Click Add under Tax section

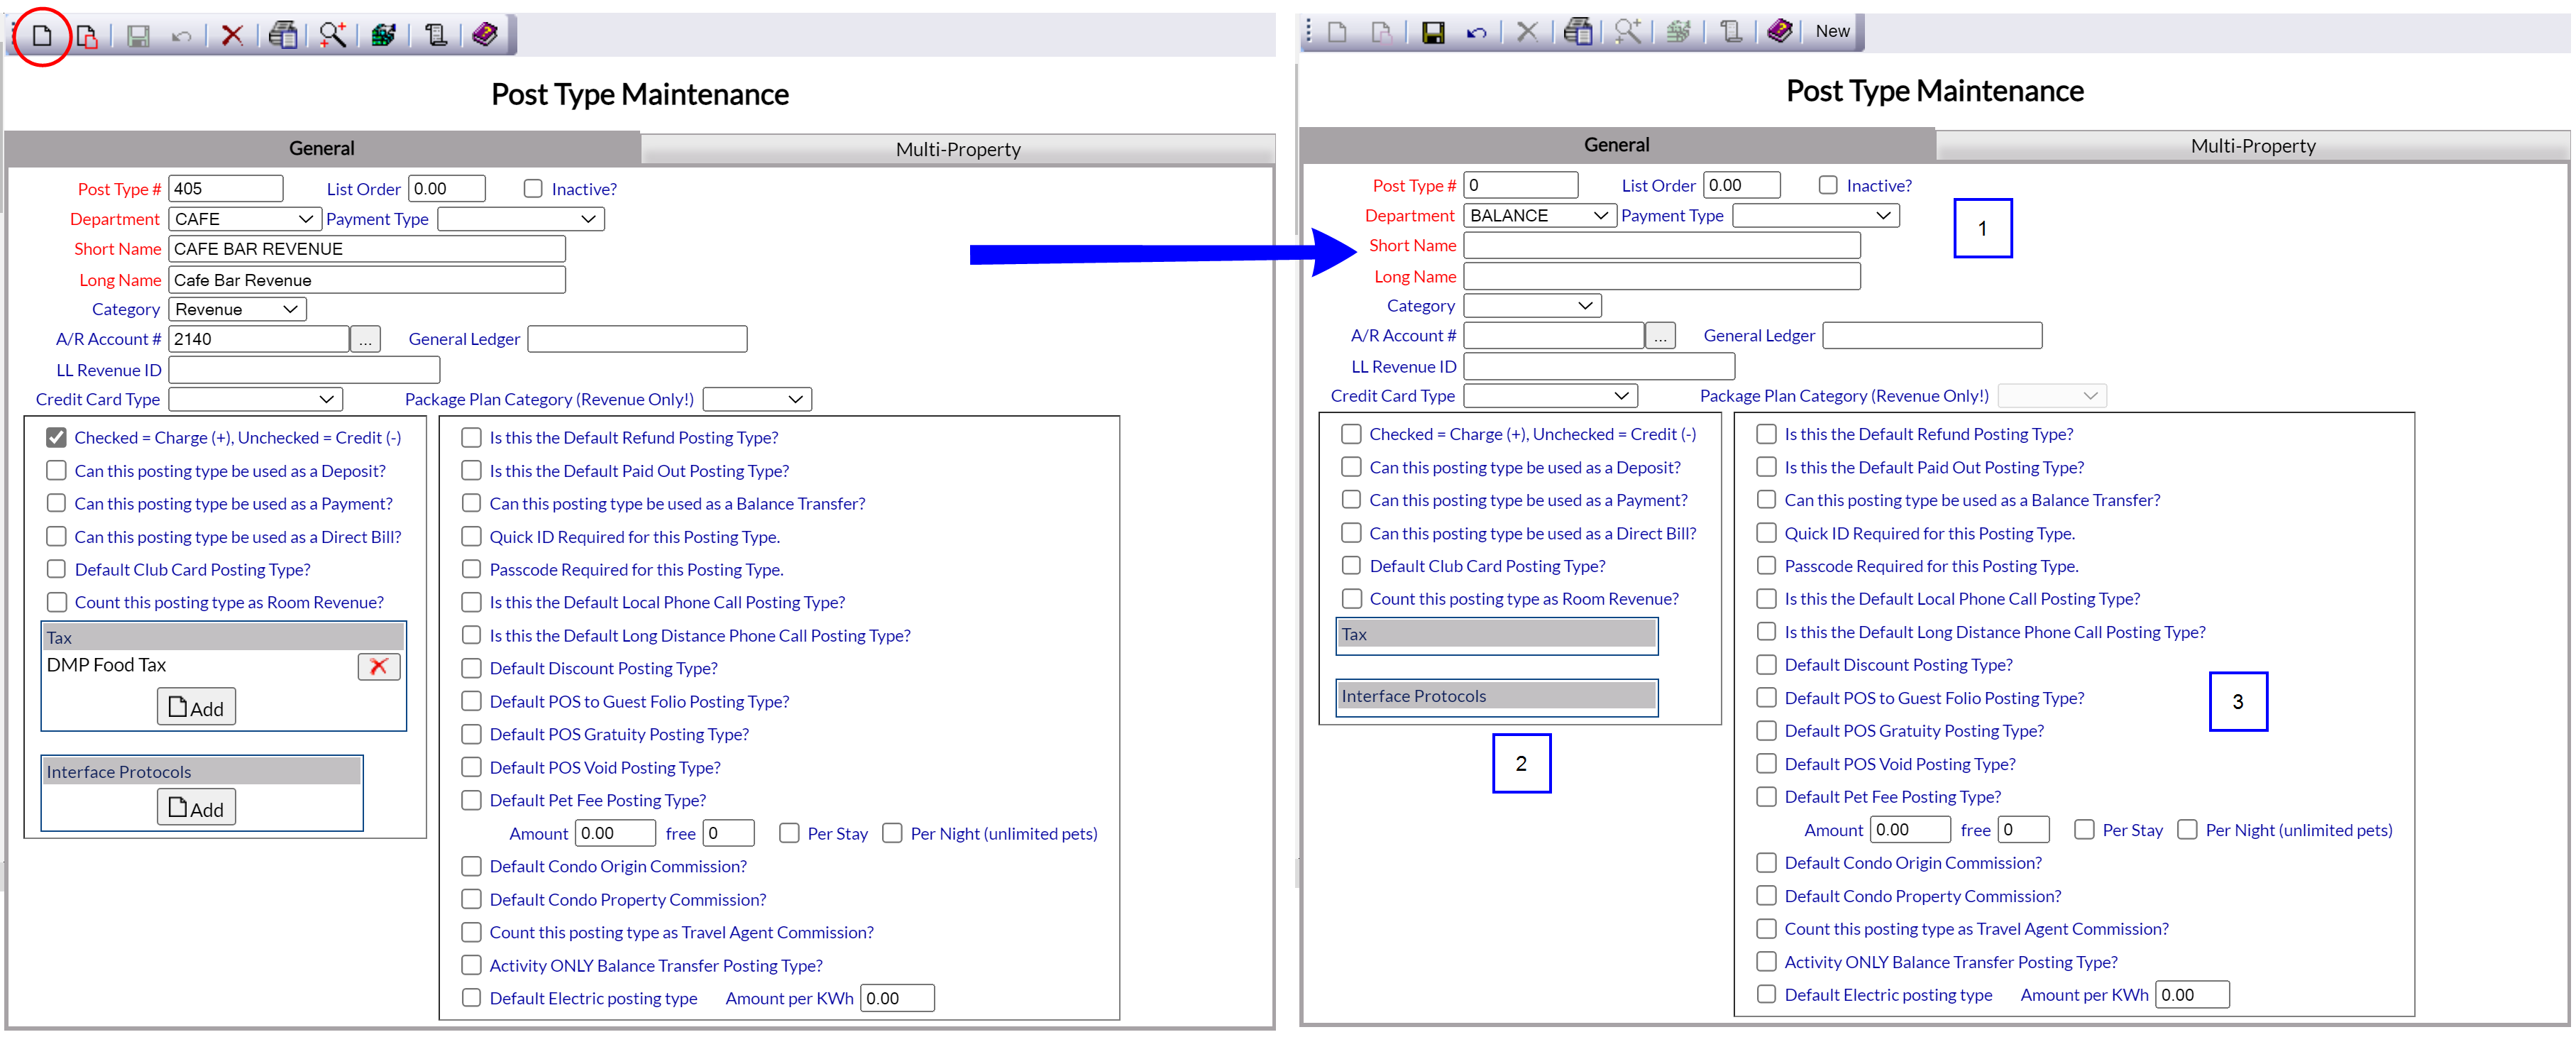[196, 707]
